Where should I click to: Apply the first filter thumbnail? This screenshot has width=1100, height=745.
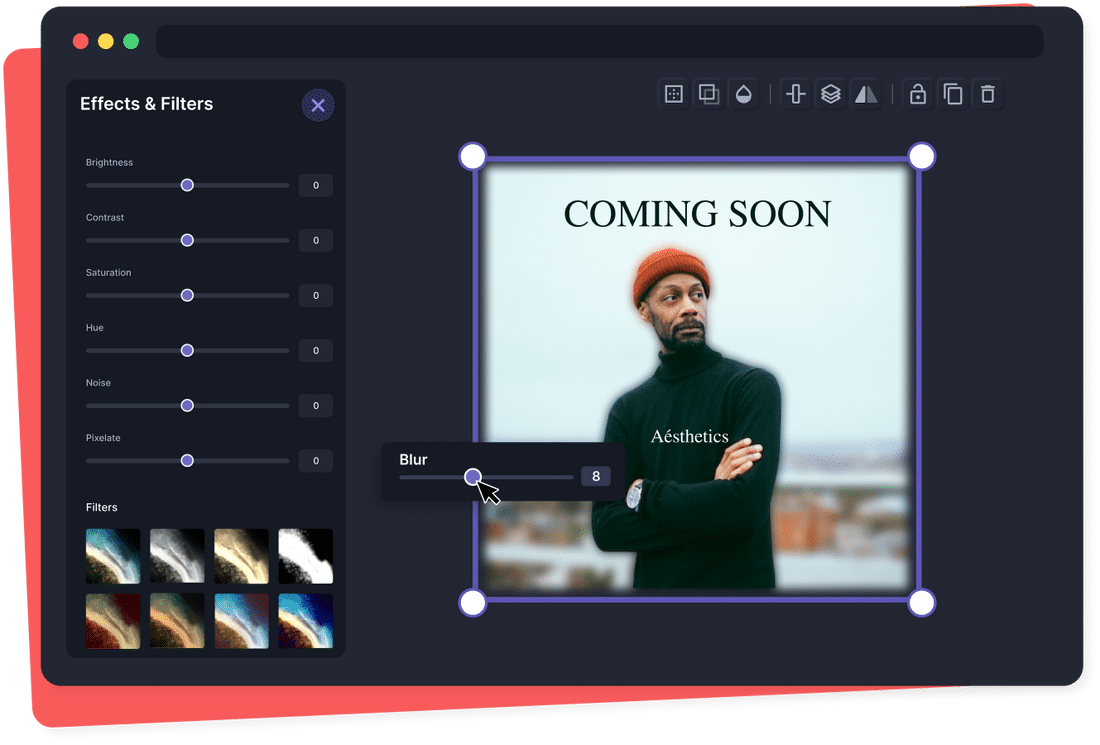tap(113, 556)
